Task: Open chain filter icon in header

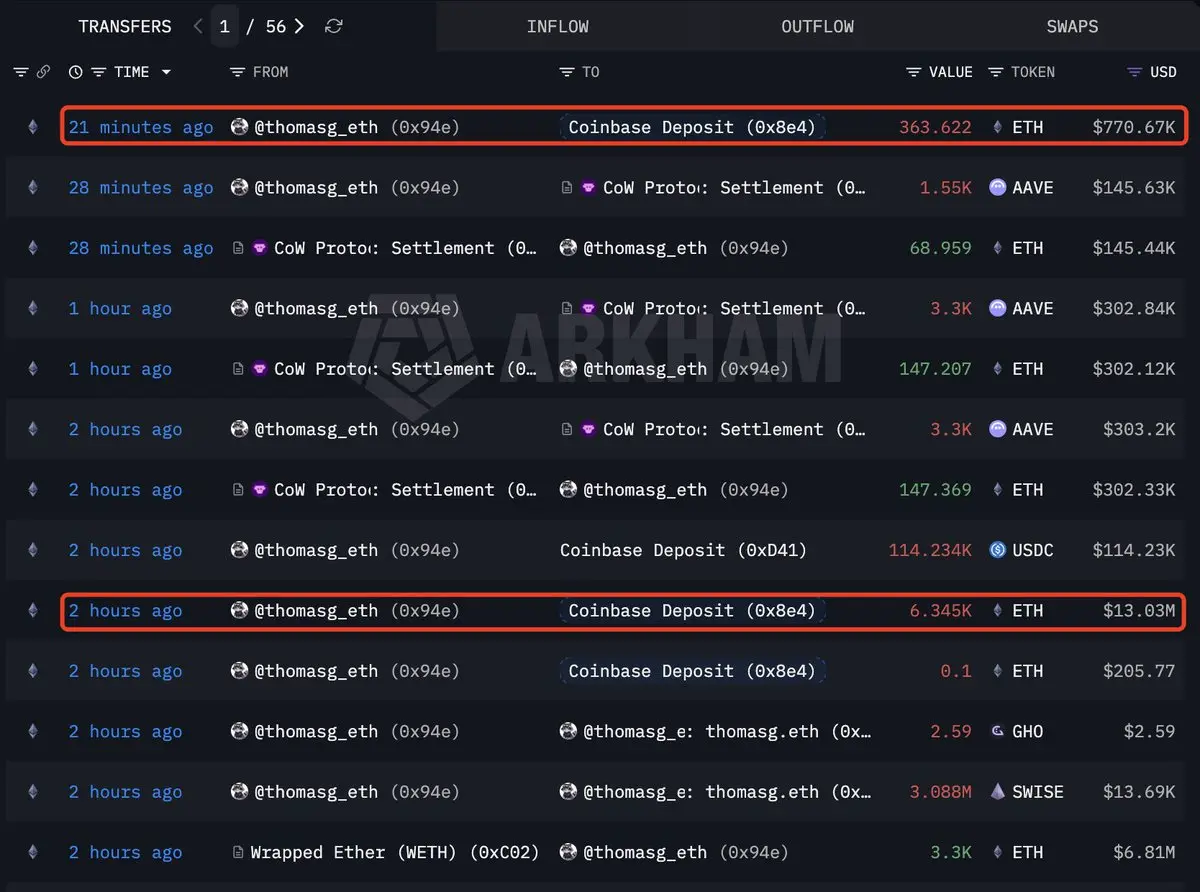Action: tap(21, 72)
